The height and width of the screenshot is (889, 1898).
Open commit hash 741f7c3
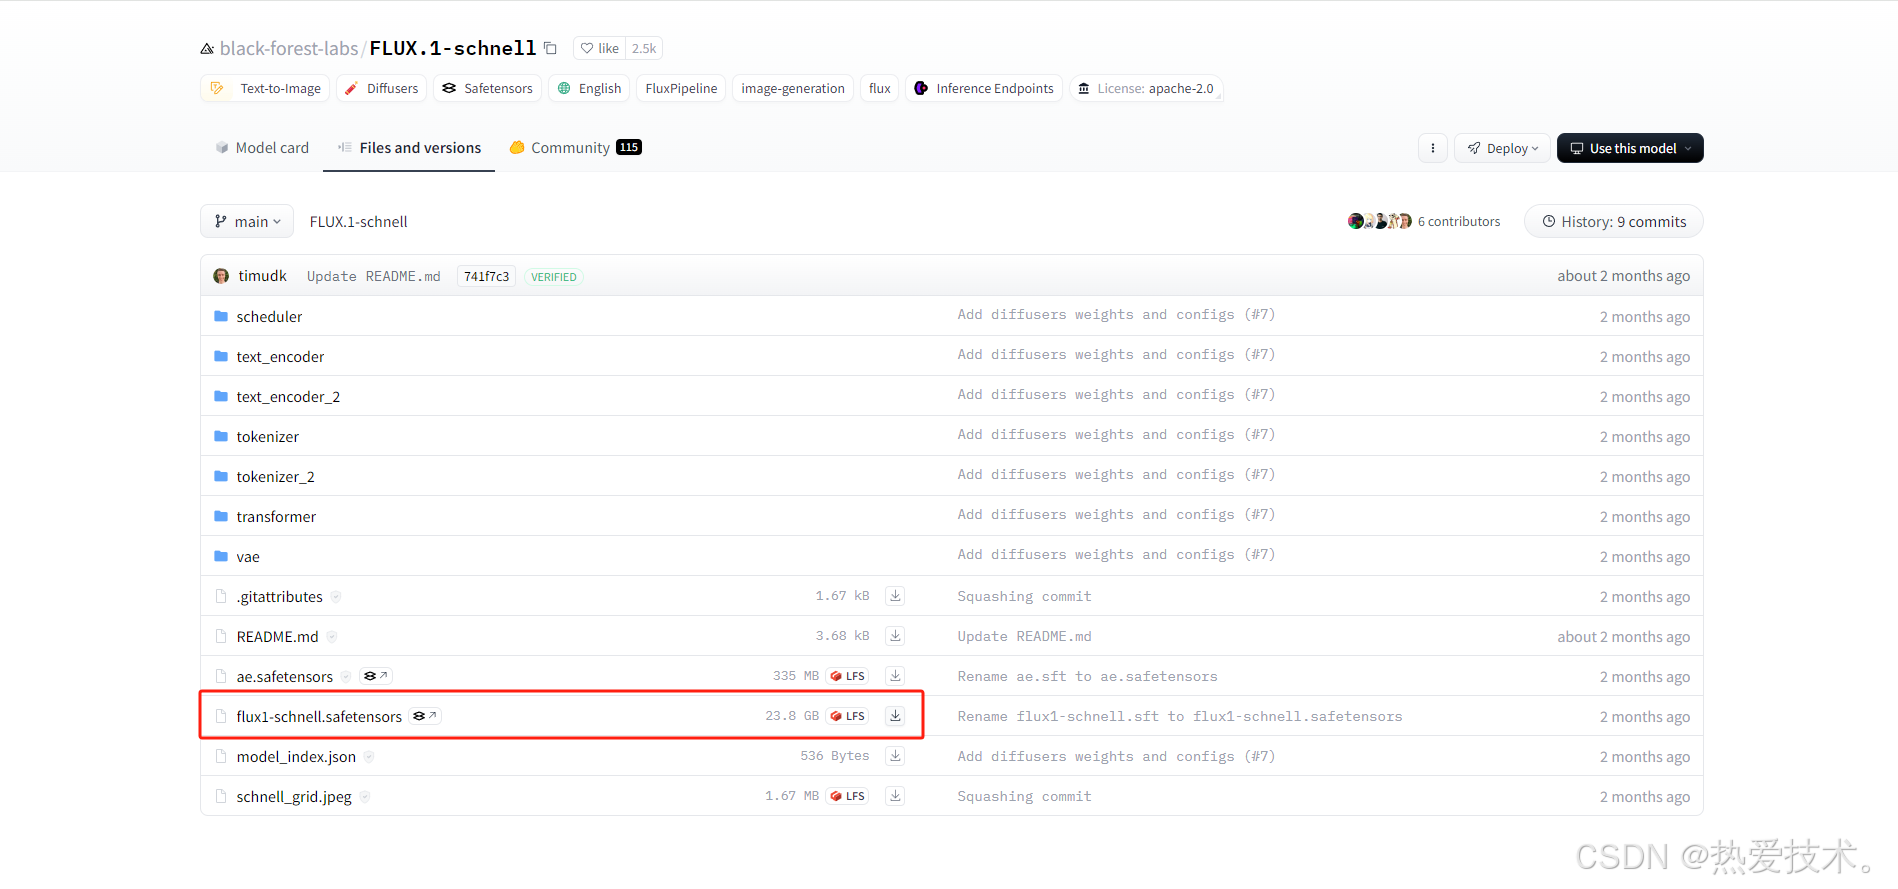tap(486, 276)
